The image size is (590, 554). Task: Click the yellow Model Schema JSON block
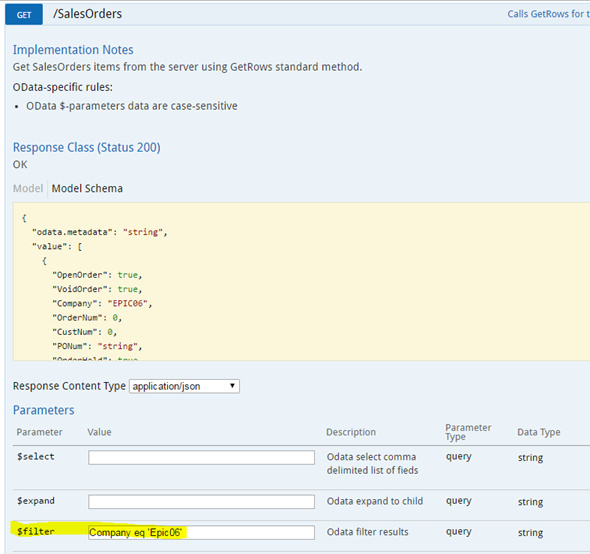tap(301, 282)
